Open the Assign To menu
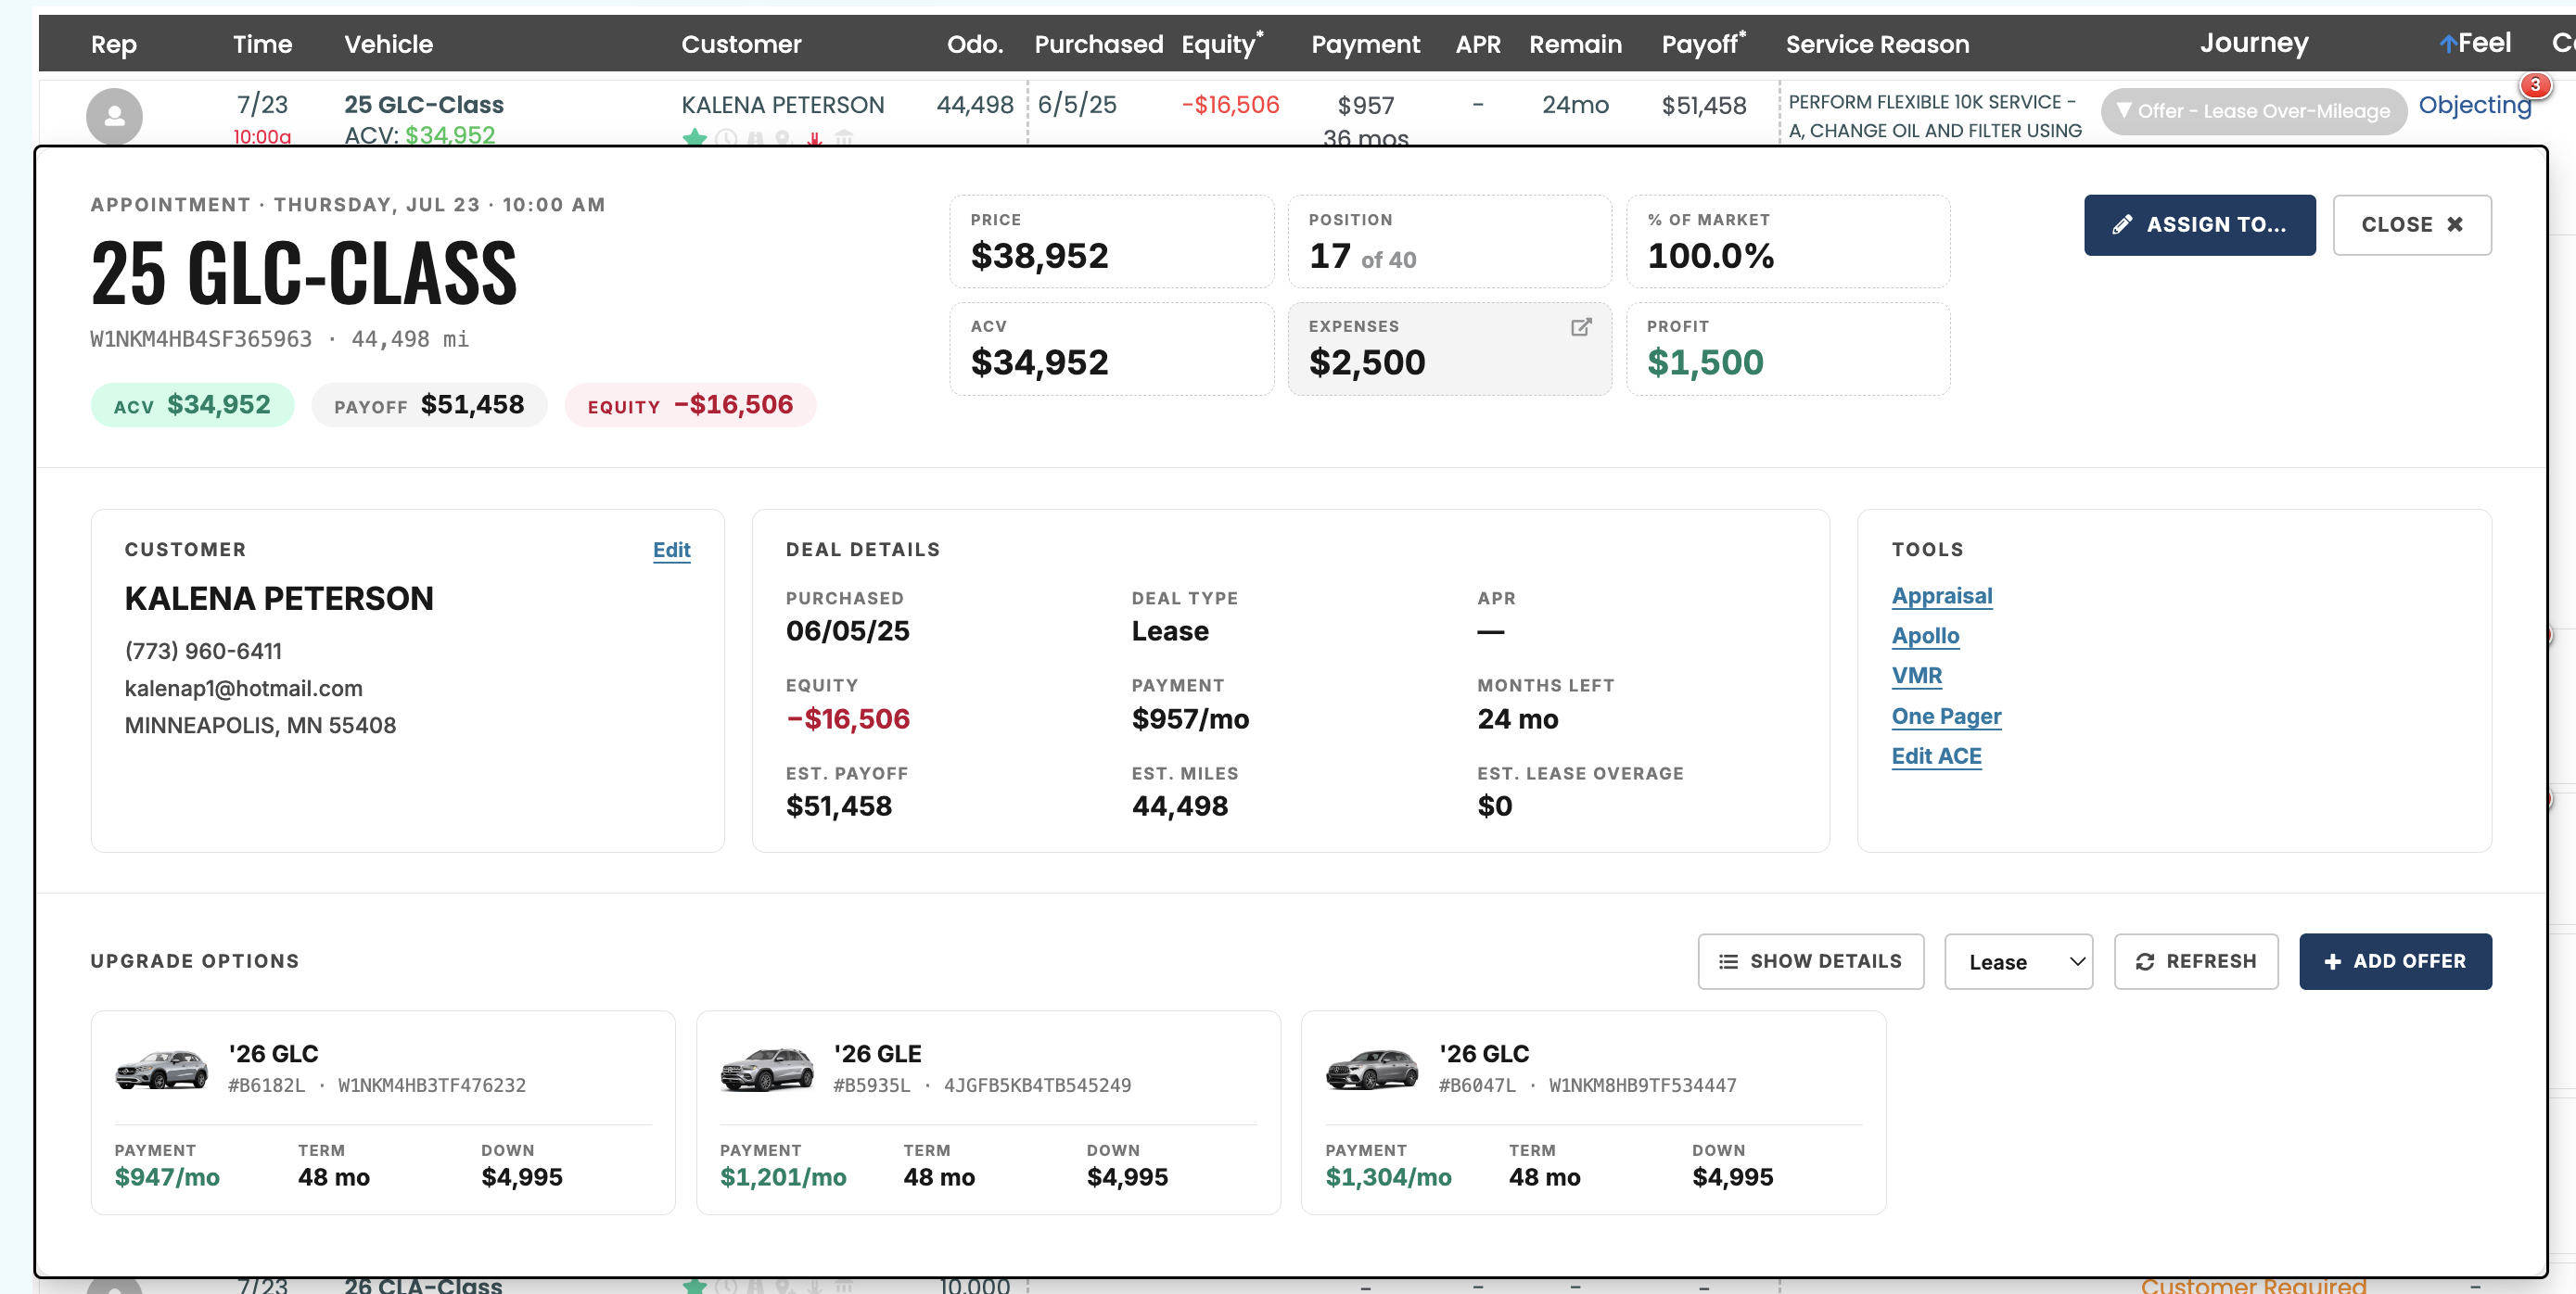Image resolution: width=2576 pixels, height=1294 pixels. (x=2199, y=225)
